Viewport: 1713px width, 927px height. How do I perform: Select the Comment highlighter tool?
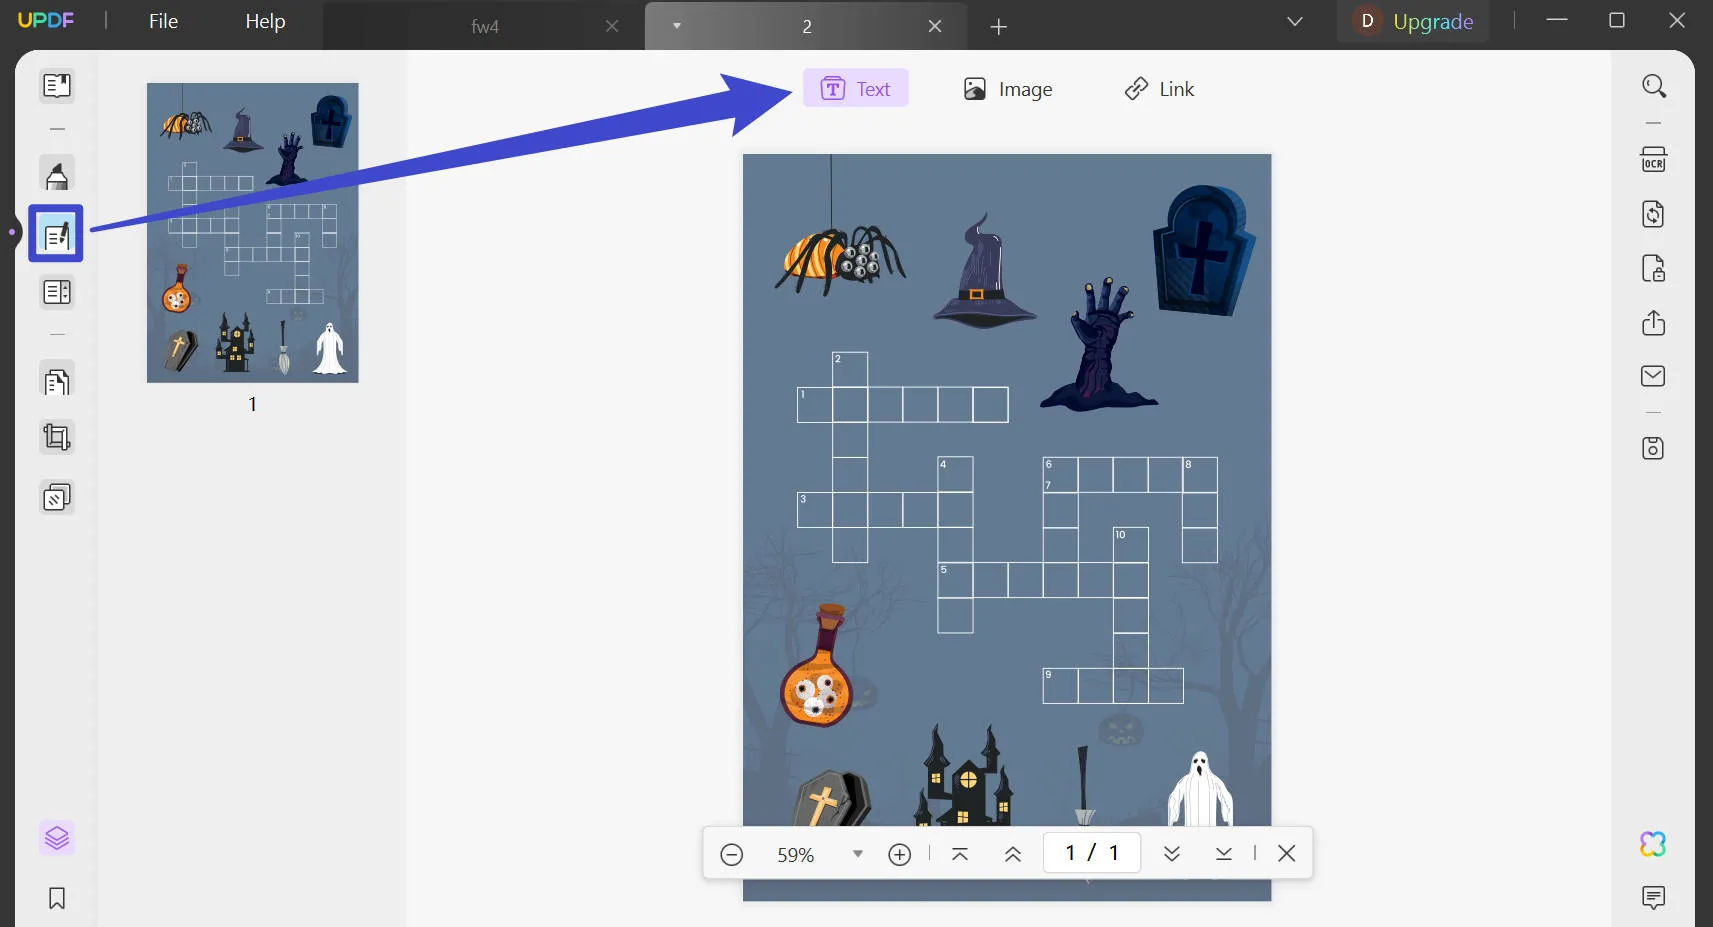pyautogui.click(x=57, y=175)
